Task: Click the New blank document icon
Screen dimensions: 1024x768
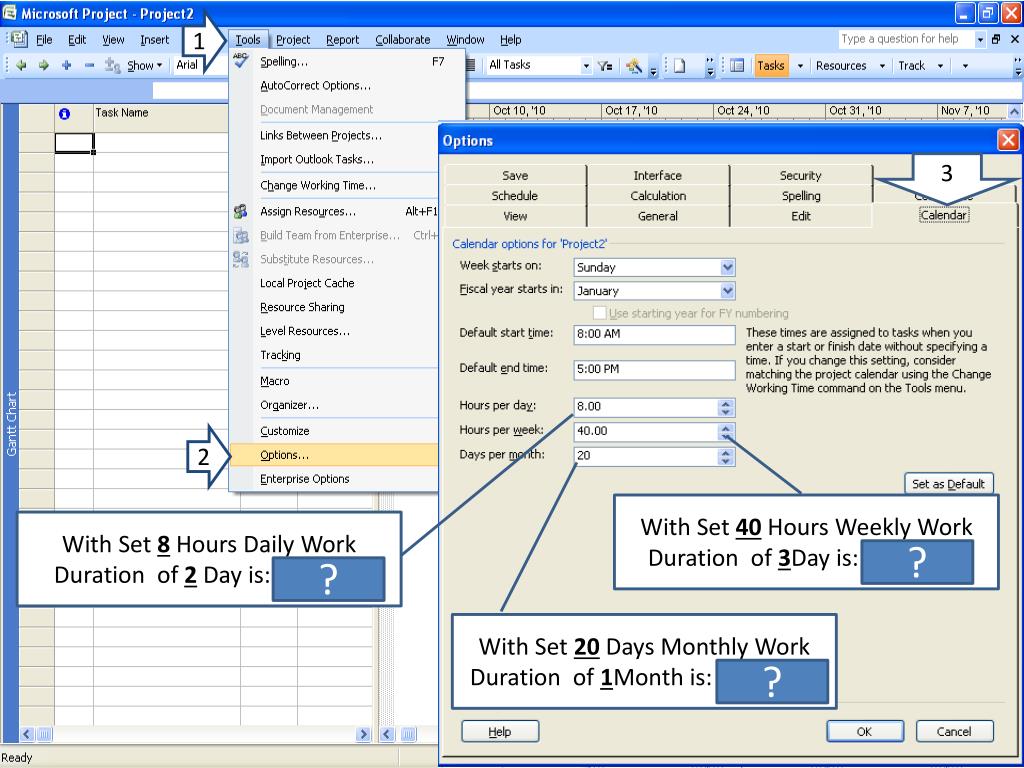Action: tap(680, 65)
